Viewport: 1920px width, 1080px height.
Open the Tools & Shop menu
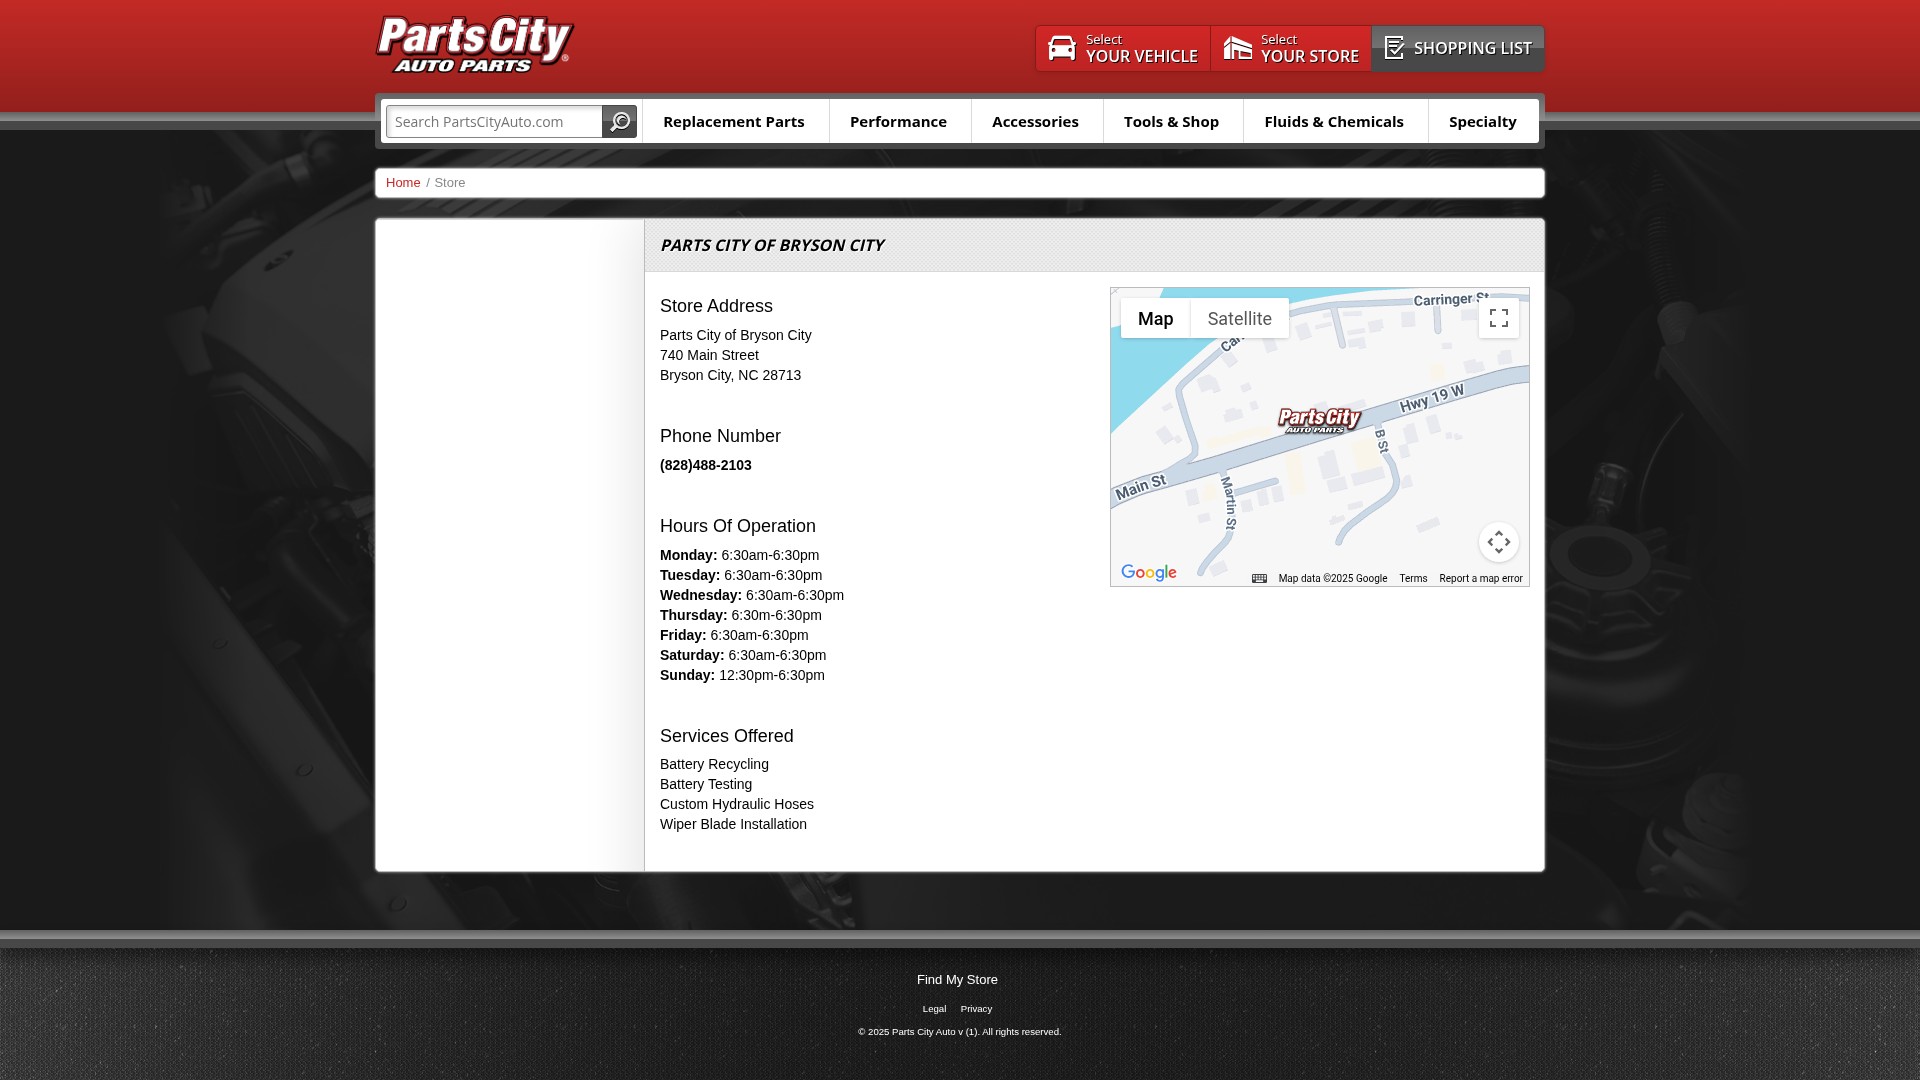[1172, 121]
